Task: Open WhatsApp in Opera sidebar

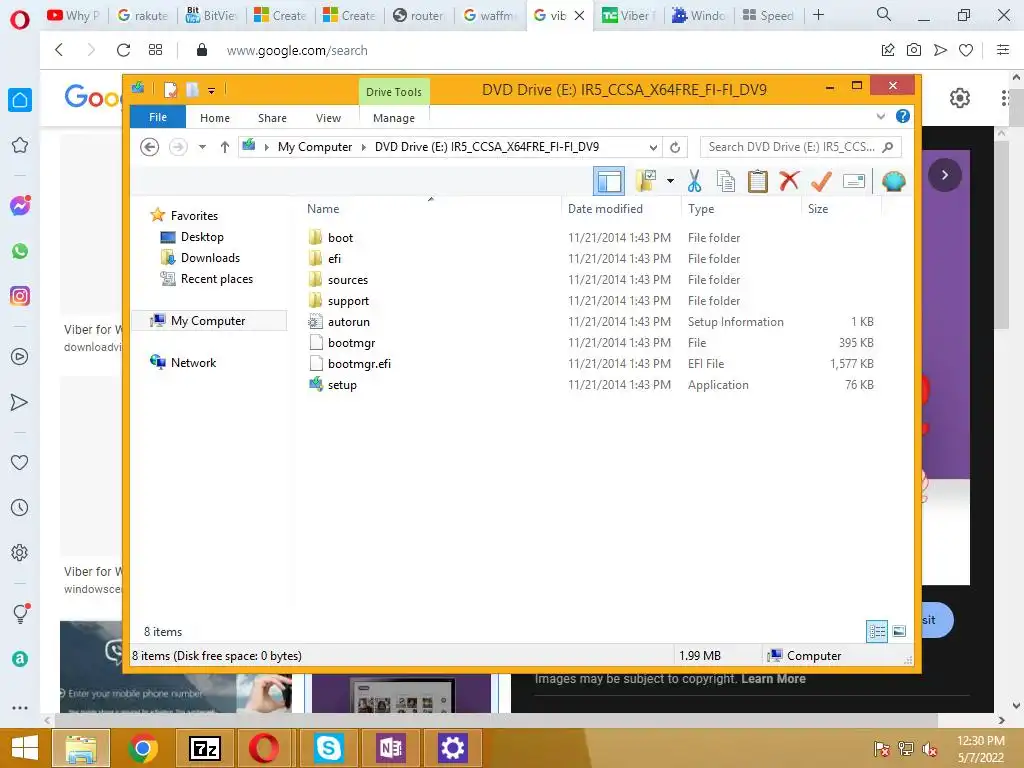Action: 20,251
